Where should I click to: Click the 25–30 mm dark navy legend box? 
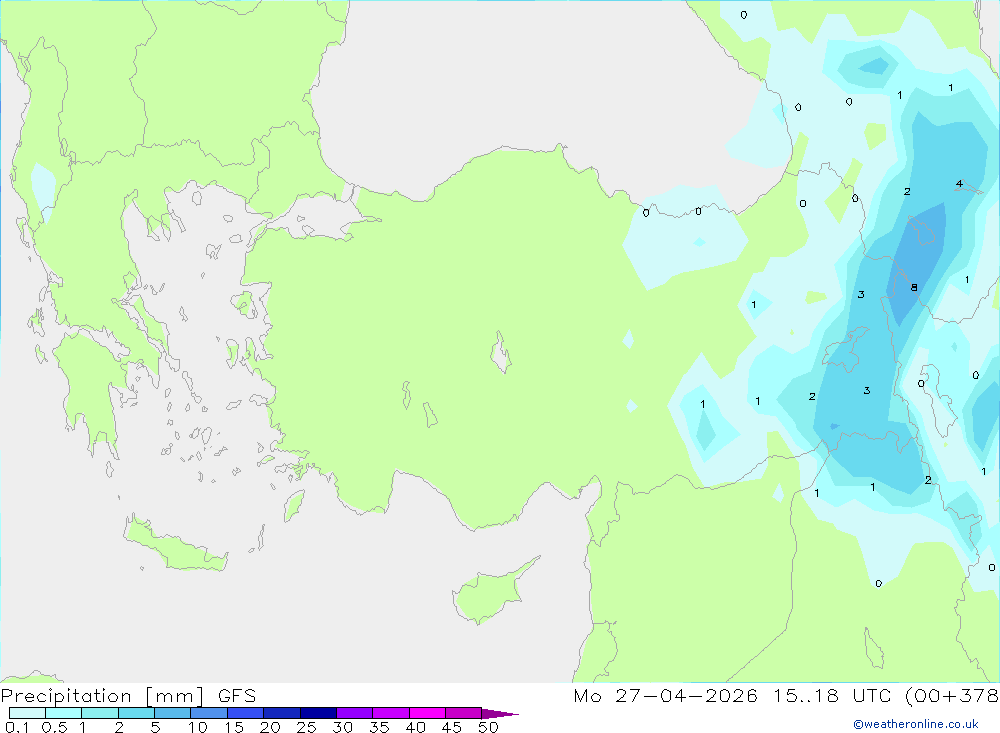tap(318, 713)
